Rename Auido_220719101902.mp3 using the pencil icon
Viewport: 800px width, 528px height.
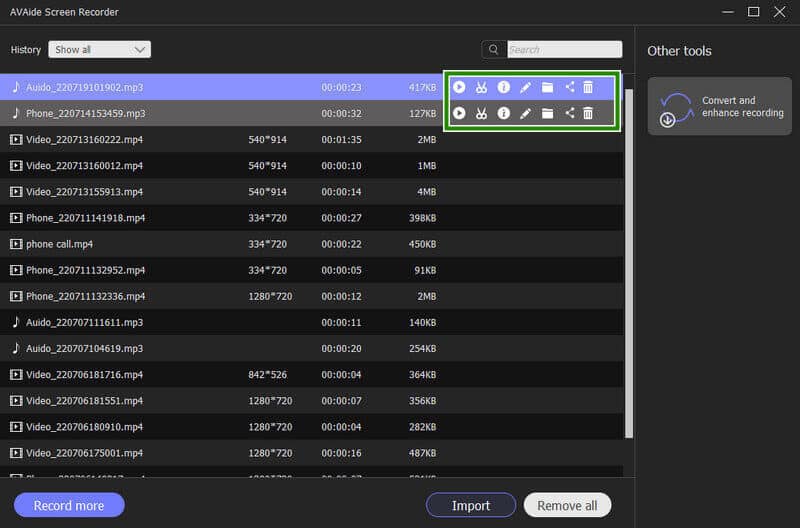pos(526,87)
